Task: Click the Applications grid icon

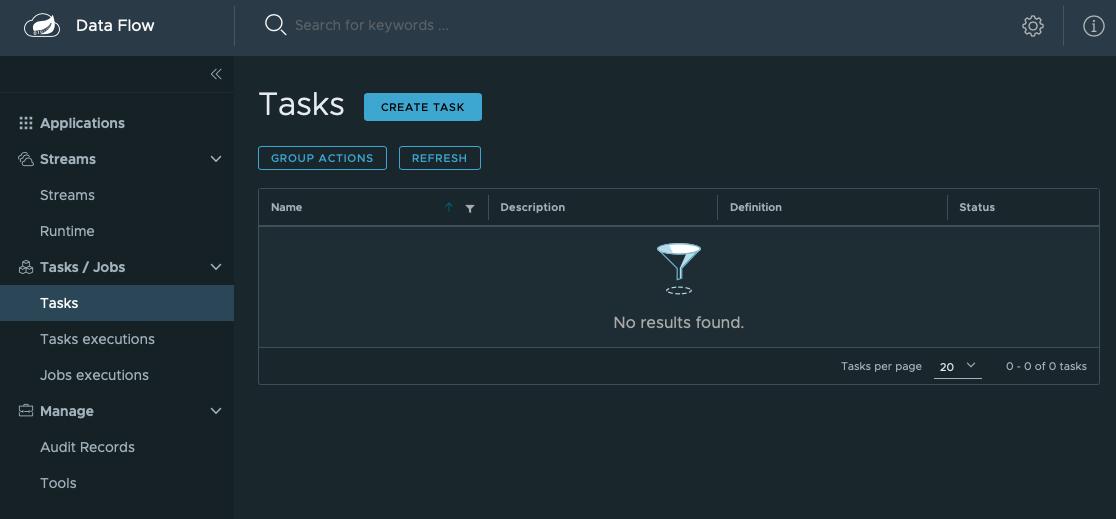Action: [x=26, y=123]
